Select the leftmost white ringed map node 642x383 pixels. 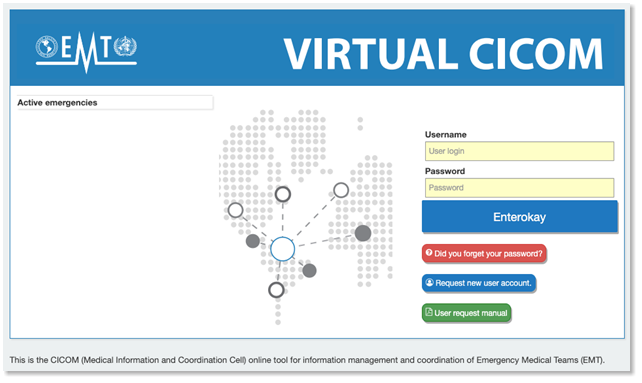click(235, 210)
